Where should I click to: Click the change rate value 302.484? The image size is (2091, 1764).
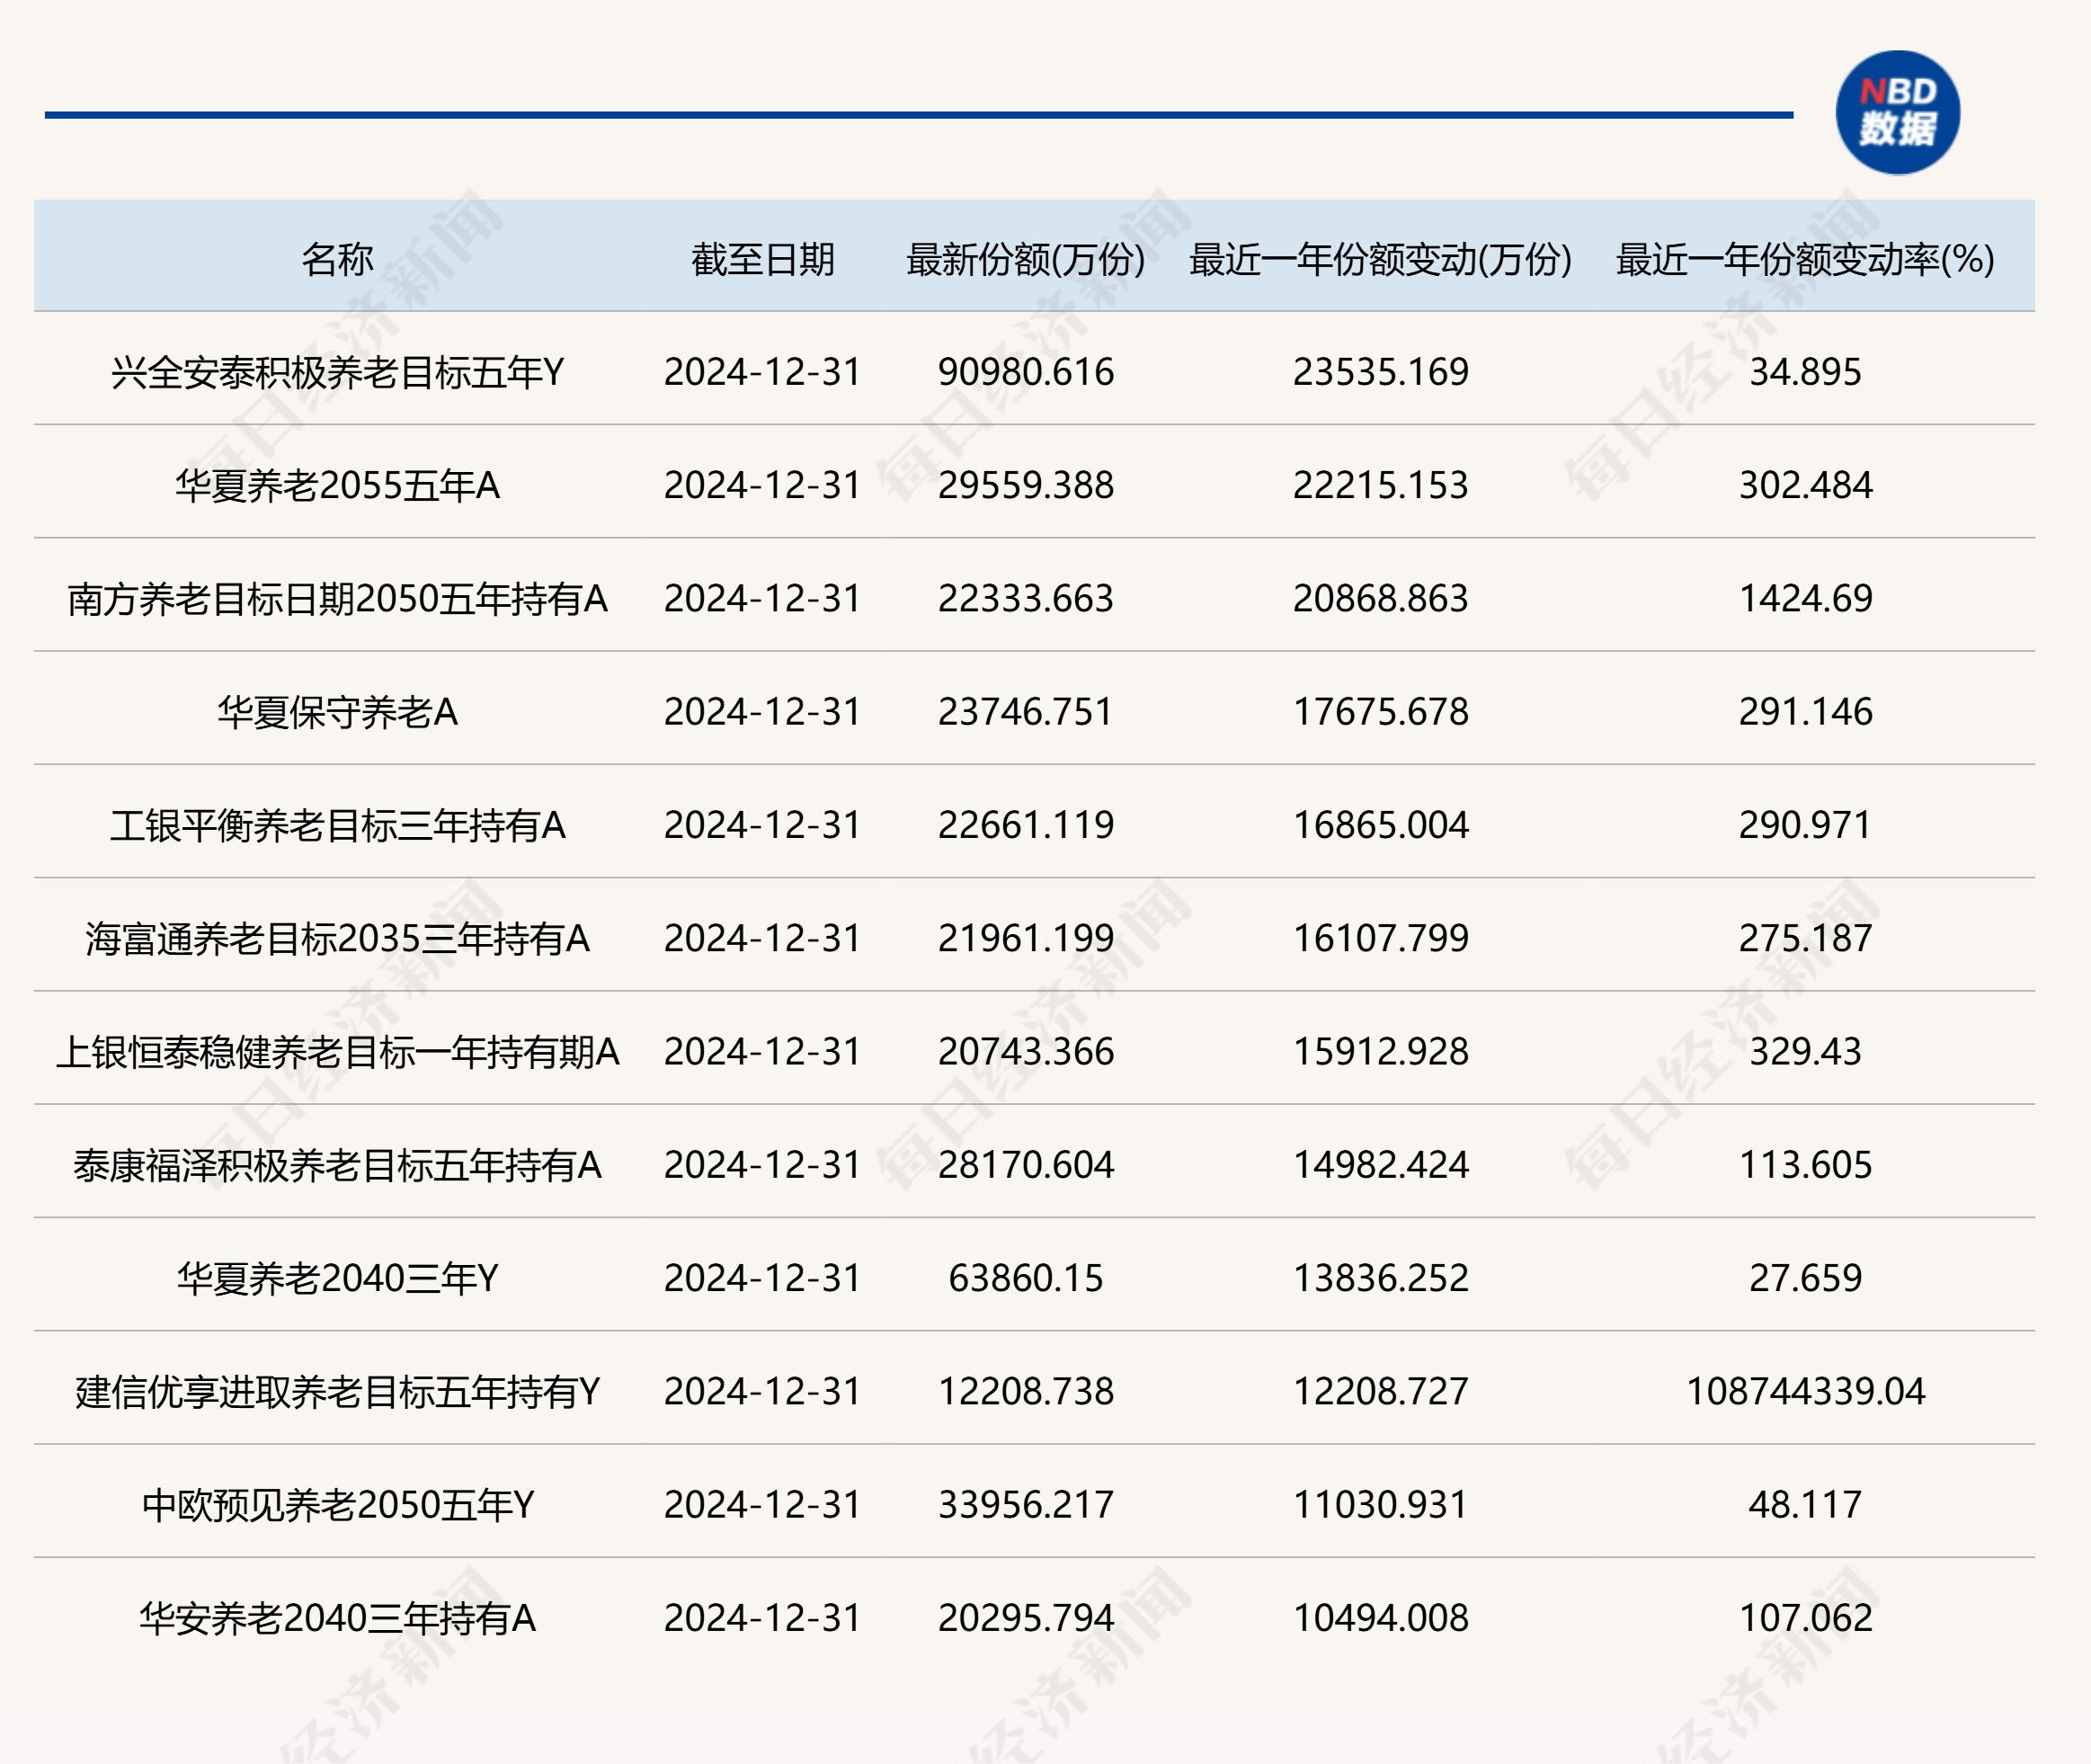[x=1805, y=485]
